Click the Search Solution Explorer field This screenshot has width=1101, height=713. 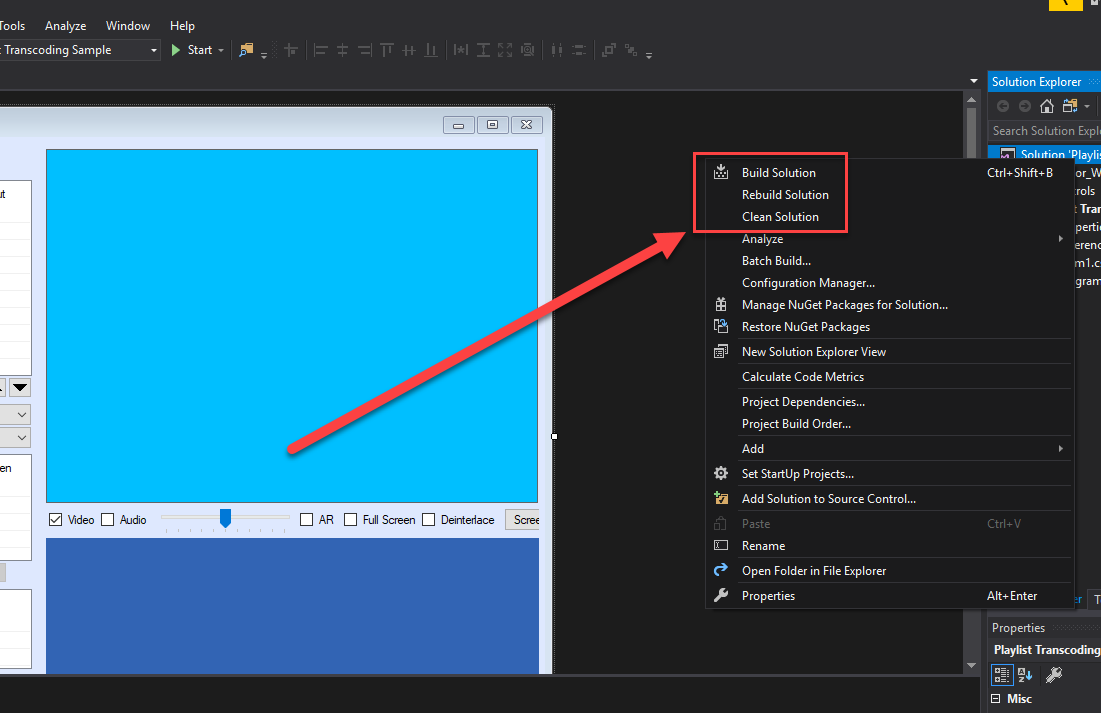point(1044,131)
